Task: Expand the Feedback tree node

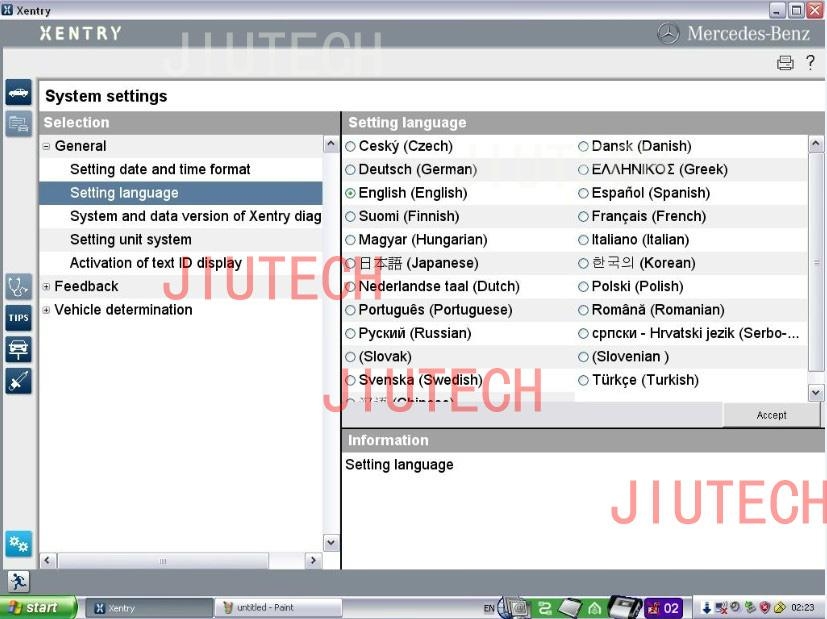Action: click(46, 287)
